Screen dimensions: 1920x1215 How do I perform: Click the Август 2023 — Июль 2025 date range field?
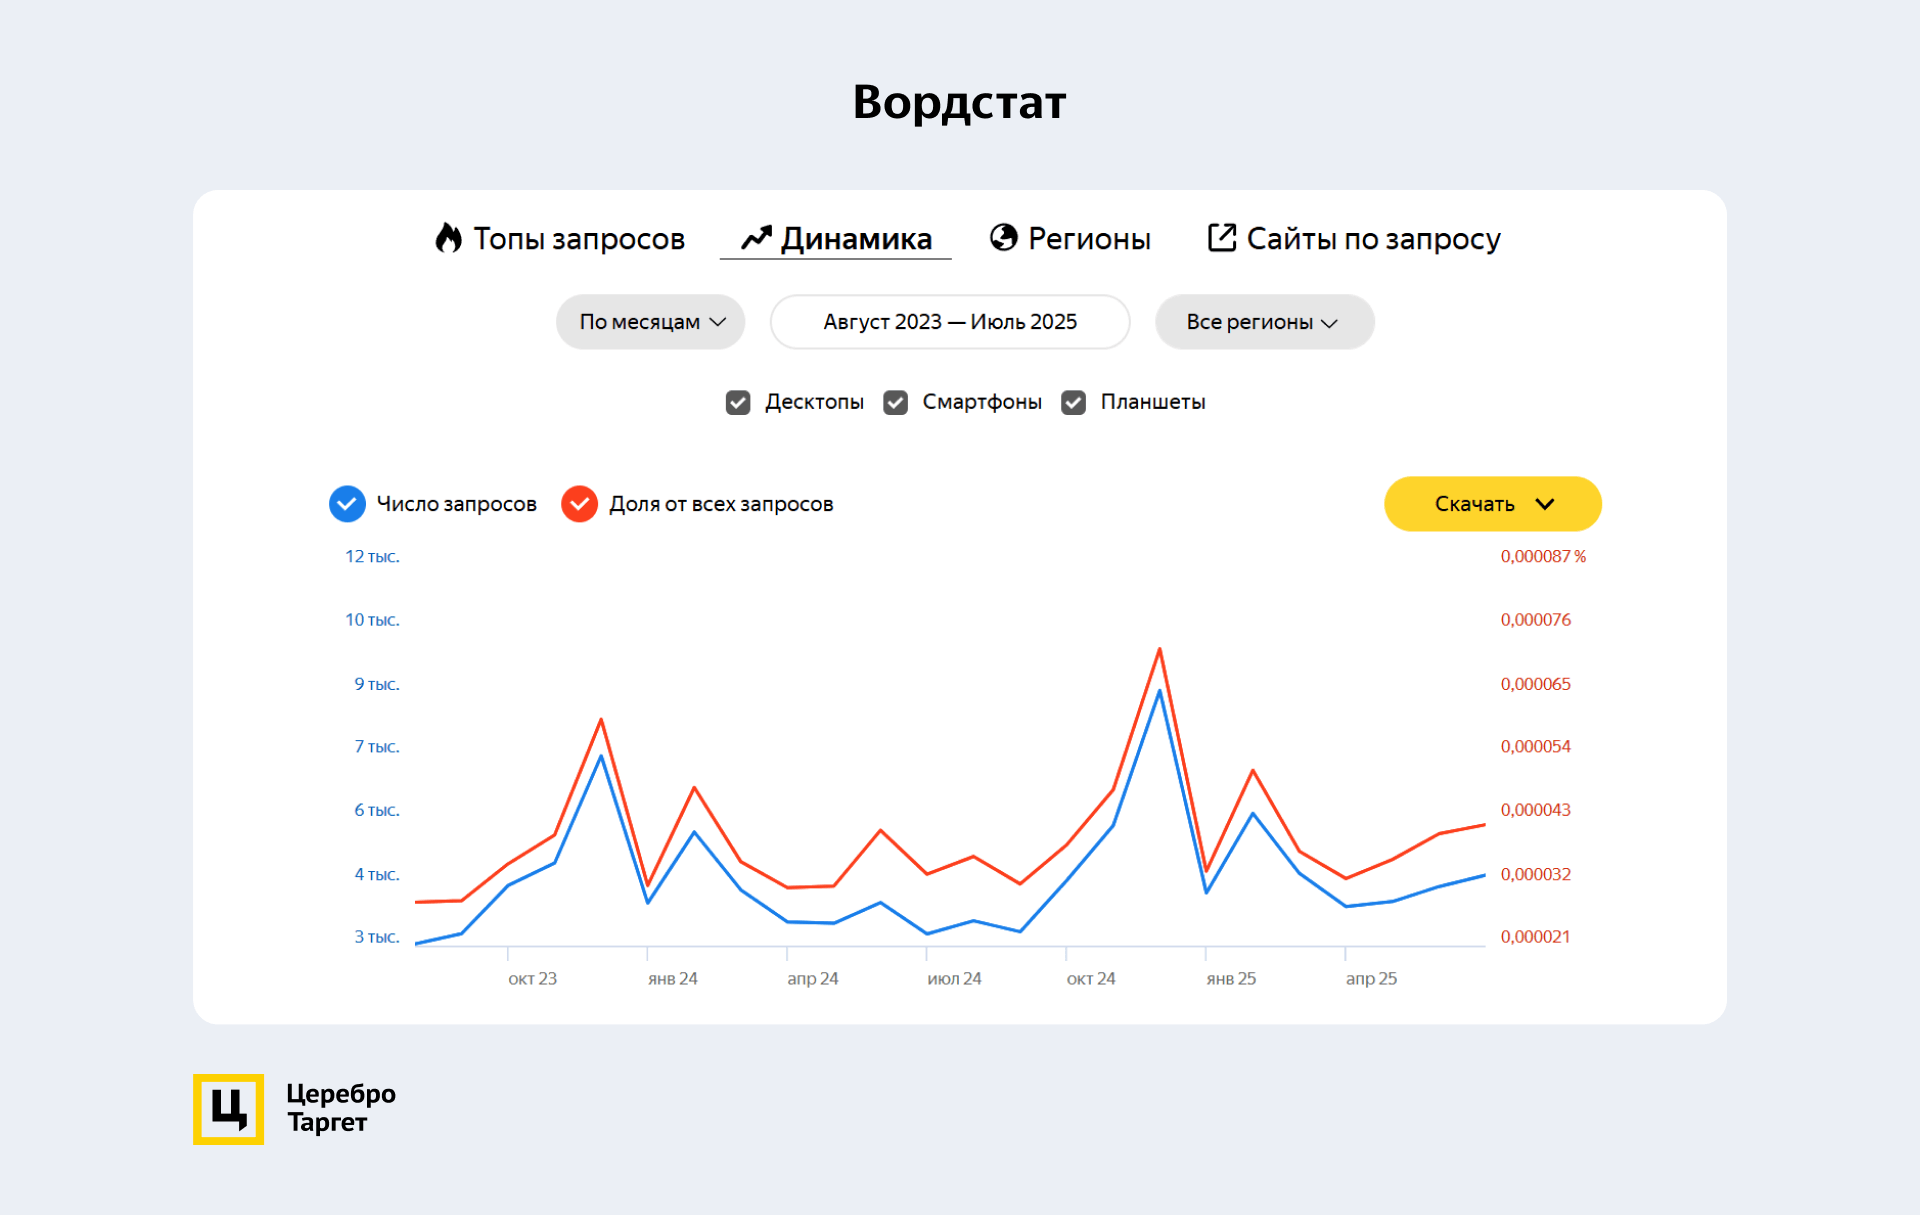950,322
